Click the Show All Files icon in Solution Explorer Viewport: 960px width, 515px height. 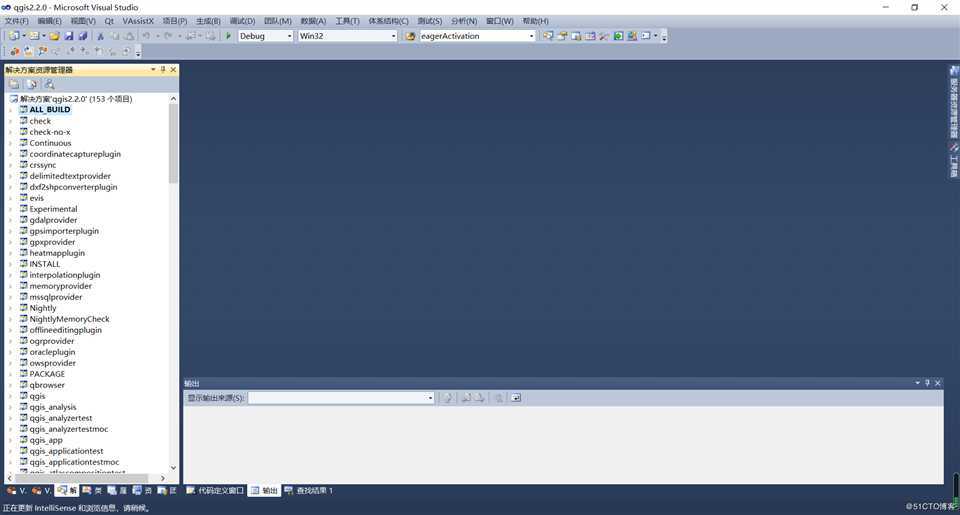pyautogui.click(x=32, y=85)
